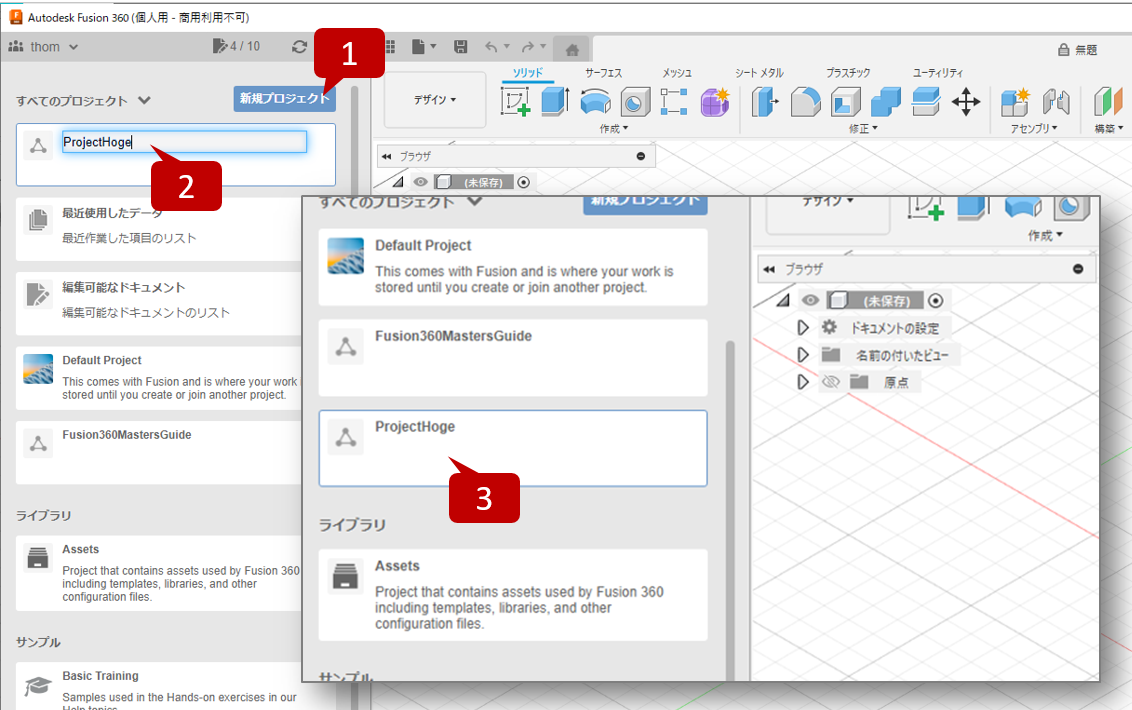This screenshot has height=710, width=1132.
Task: Switch to the プラスチック tab
Action: 848,73
